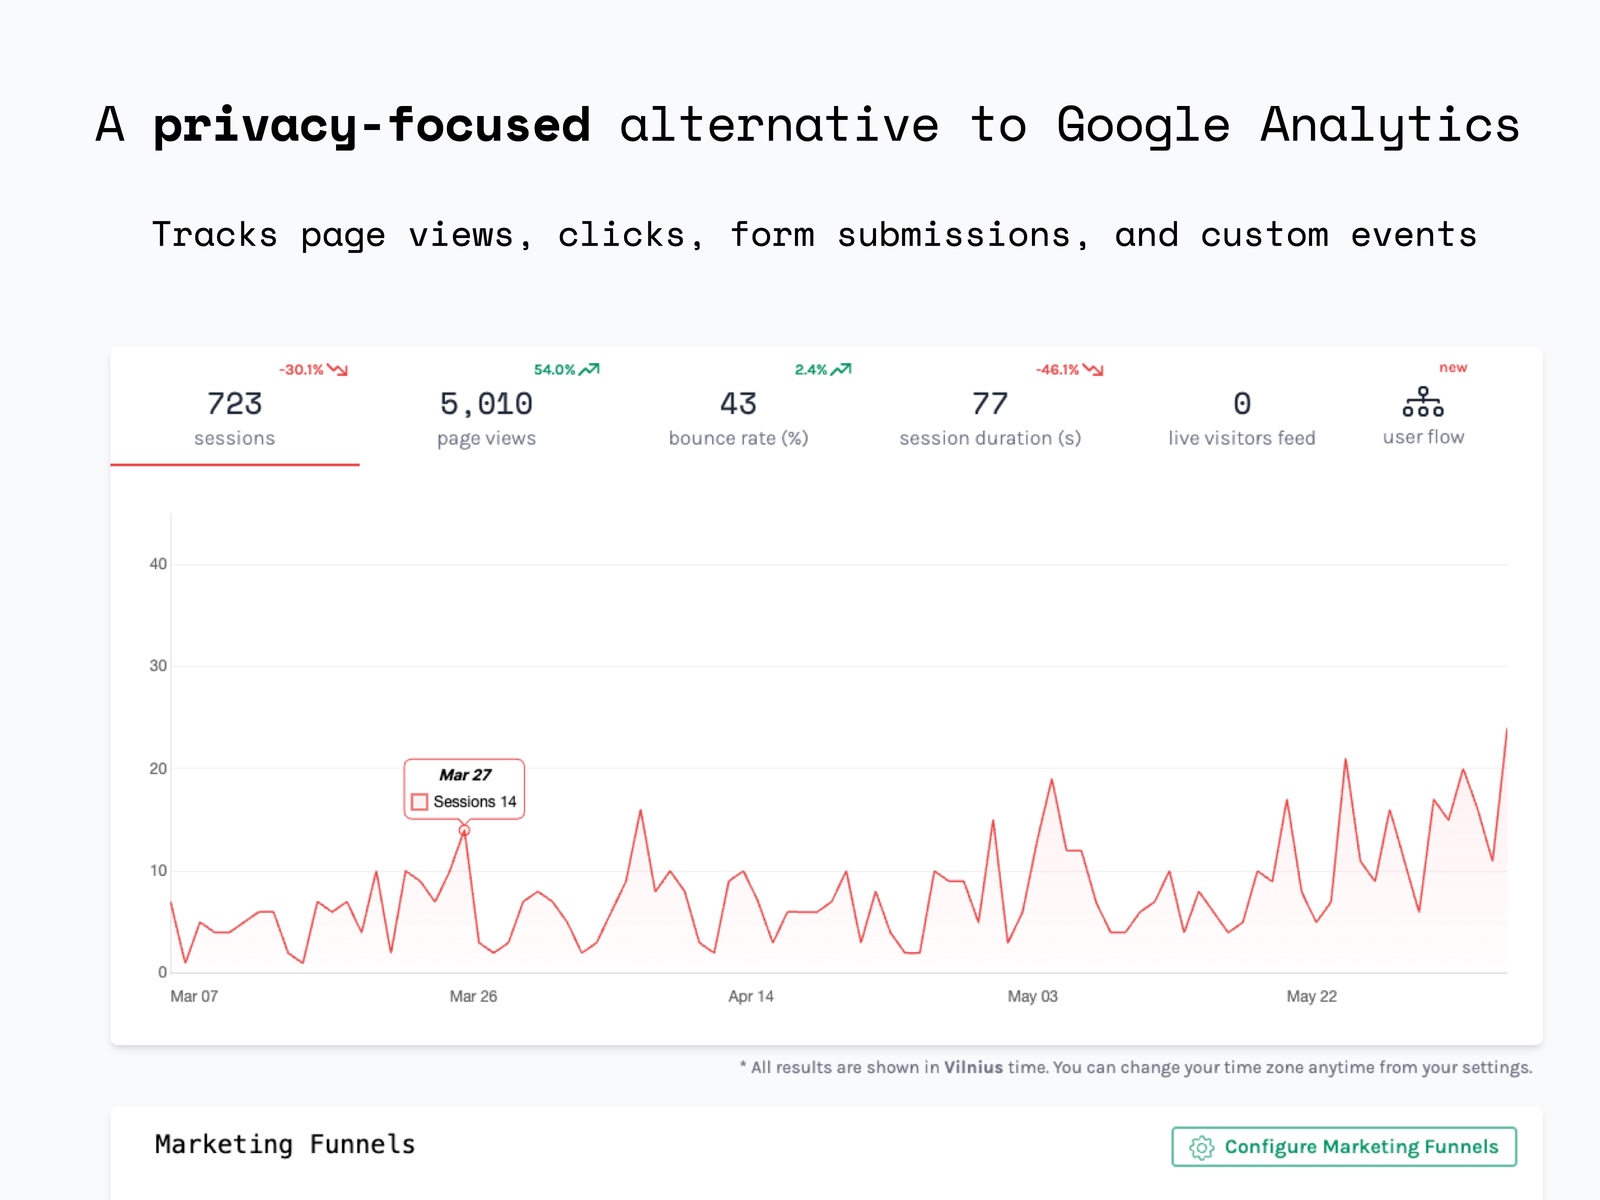1600x1200 pixels.
Task: Select the Sessions legend square in the tooltip
Action: 419,801
